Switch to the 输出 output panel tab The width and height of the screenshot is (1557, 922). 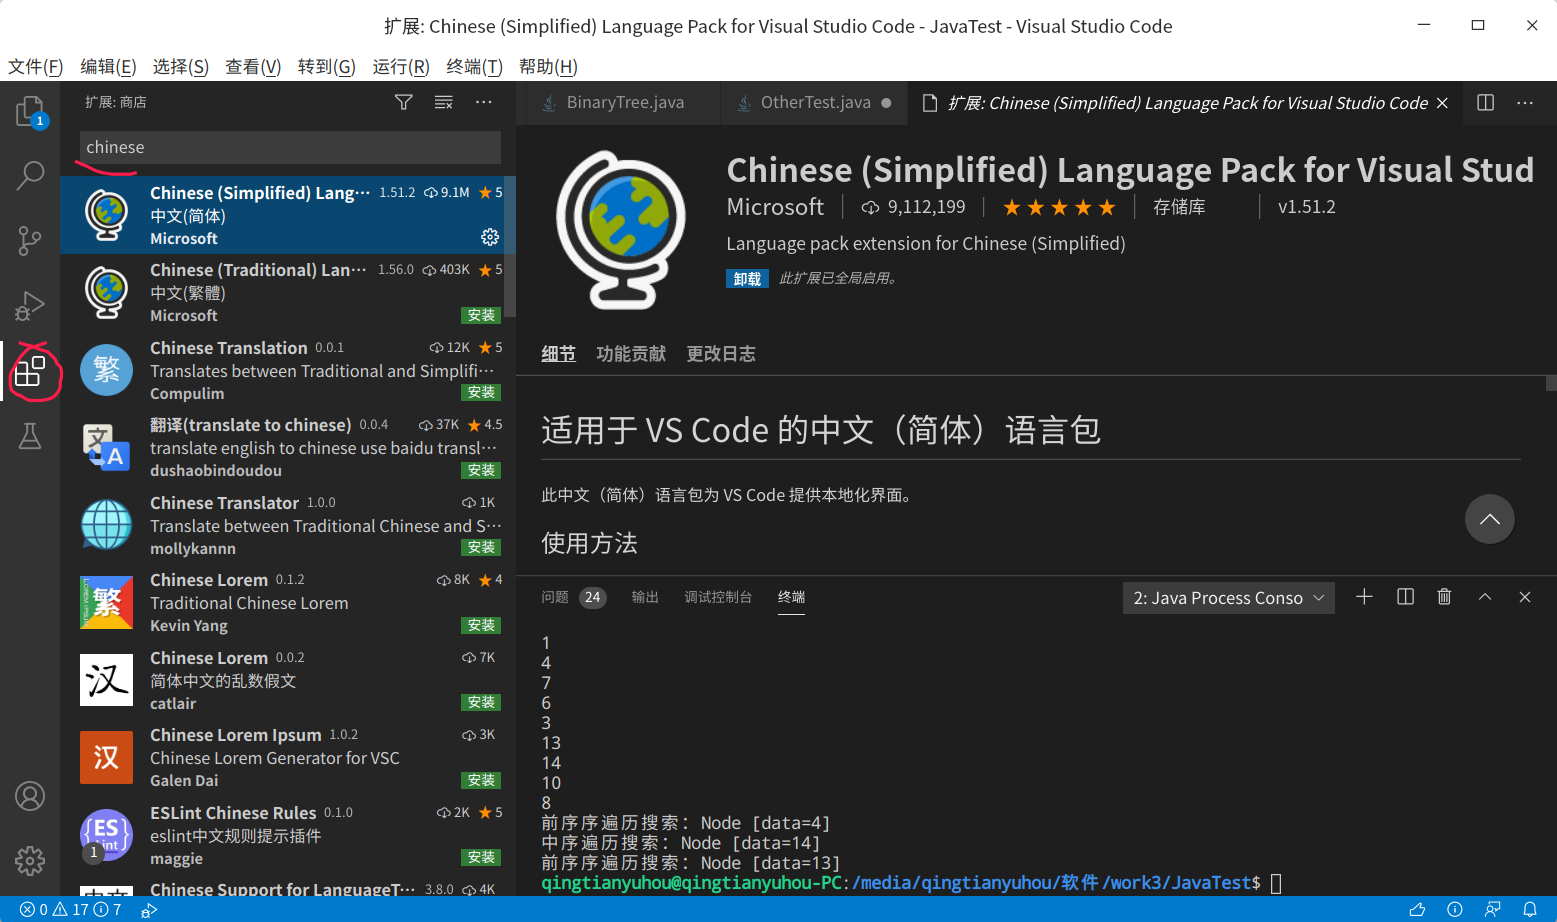(x=645, y=597)
